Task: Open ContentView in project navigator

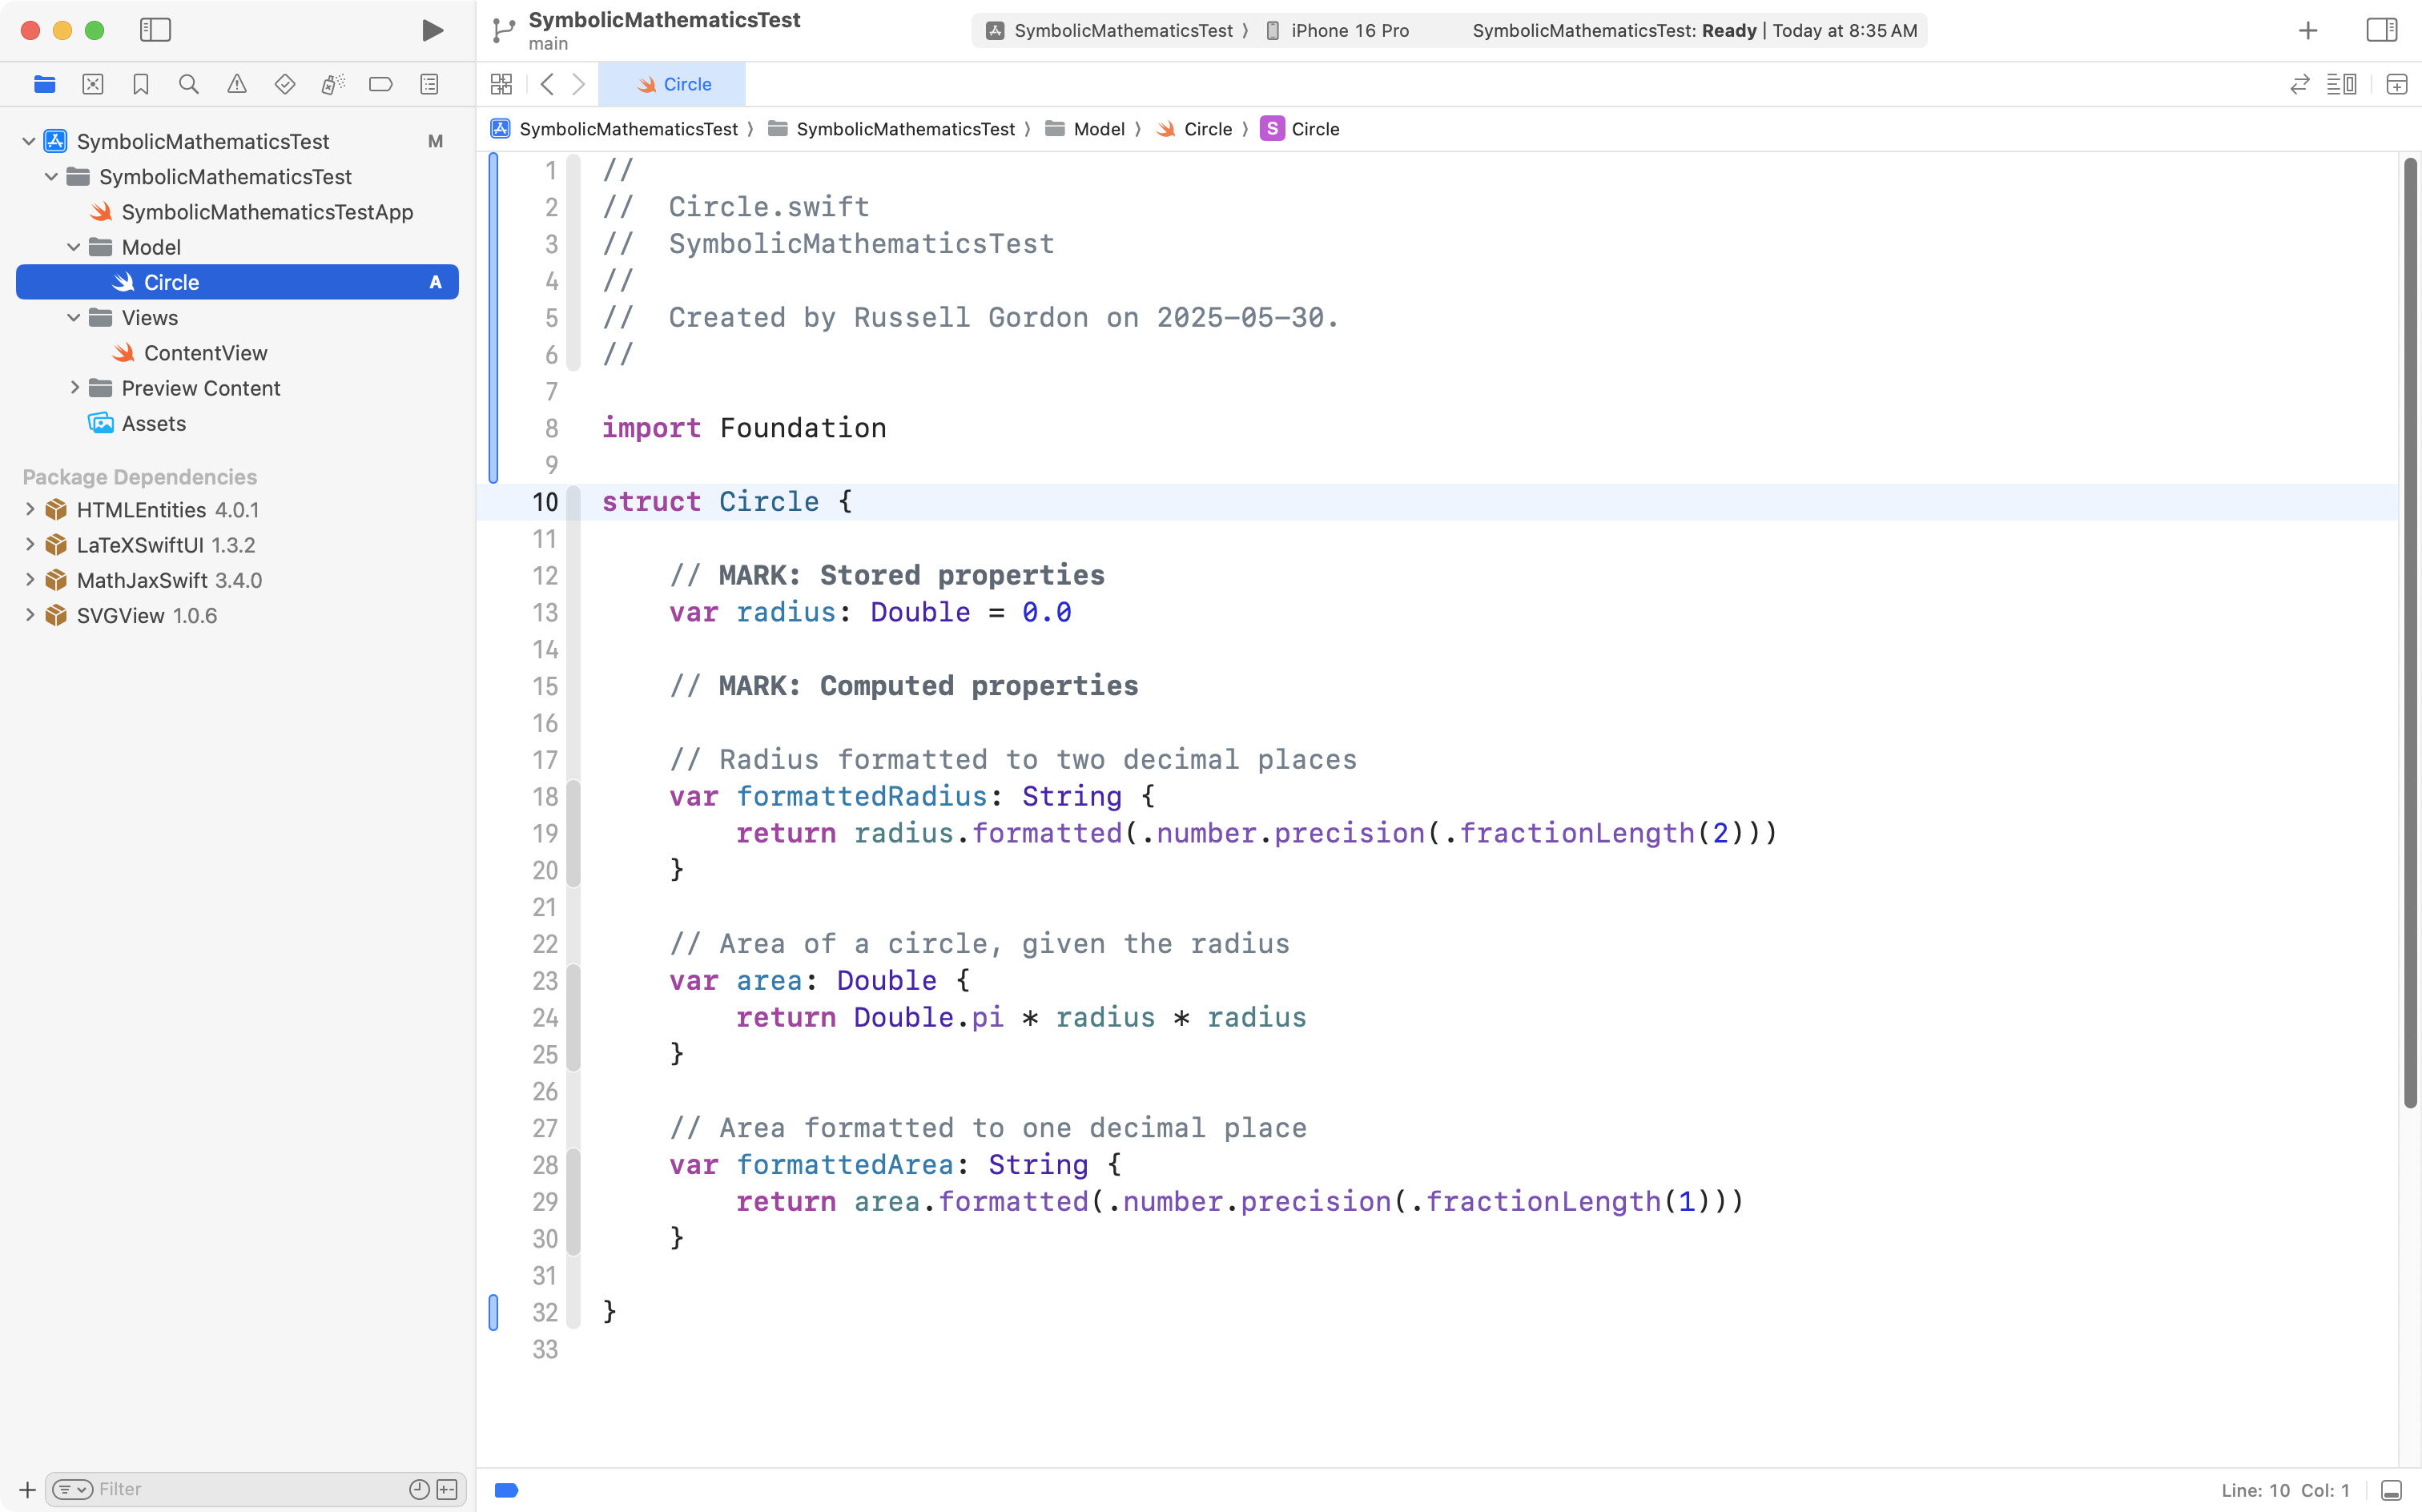Action: click(x=205, y=353)
